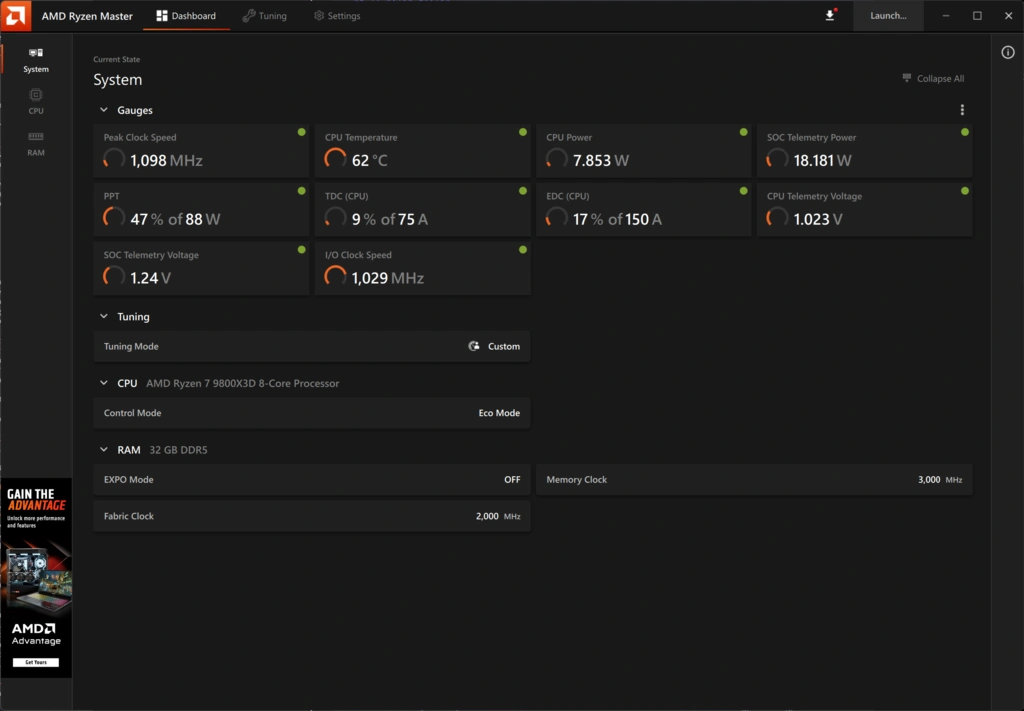This screenshot has width=1024, height=711.
Task: Toggle green dot on SOC Telemetry Voltage card
Action: [301, 249]
